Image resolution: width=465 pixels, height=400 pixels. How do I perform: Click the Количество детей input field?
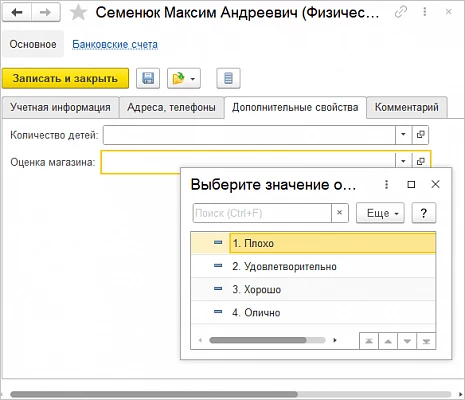tap(249, 135)
